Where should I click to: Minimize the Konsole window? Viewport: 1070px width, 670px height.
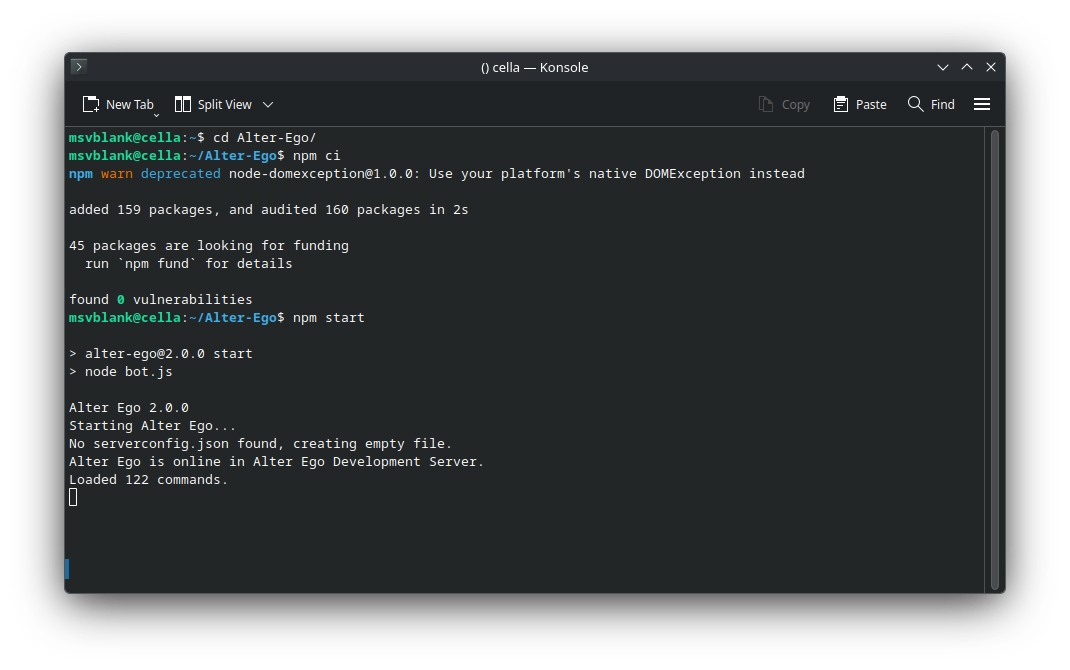(942, 67)
